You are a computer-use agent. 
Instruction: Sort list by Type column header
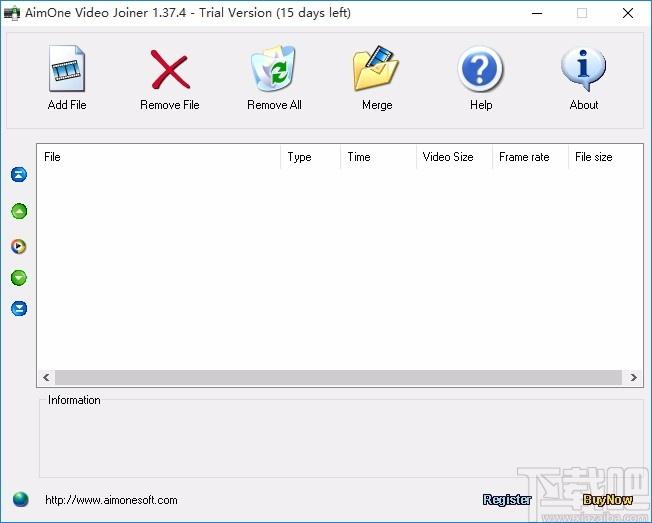[311, 157]
